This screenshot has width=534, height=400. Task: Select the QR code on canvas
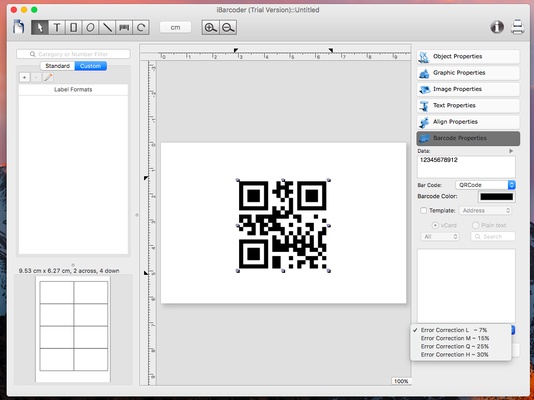[x=283, y=225]
